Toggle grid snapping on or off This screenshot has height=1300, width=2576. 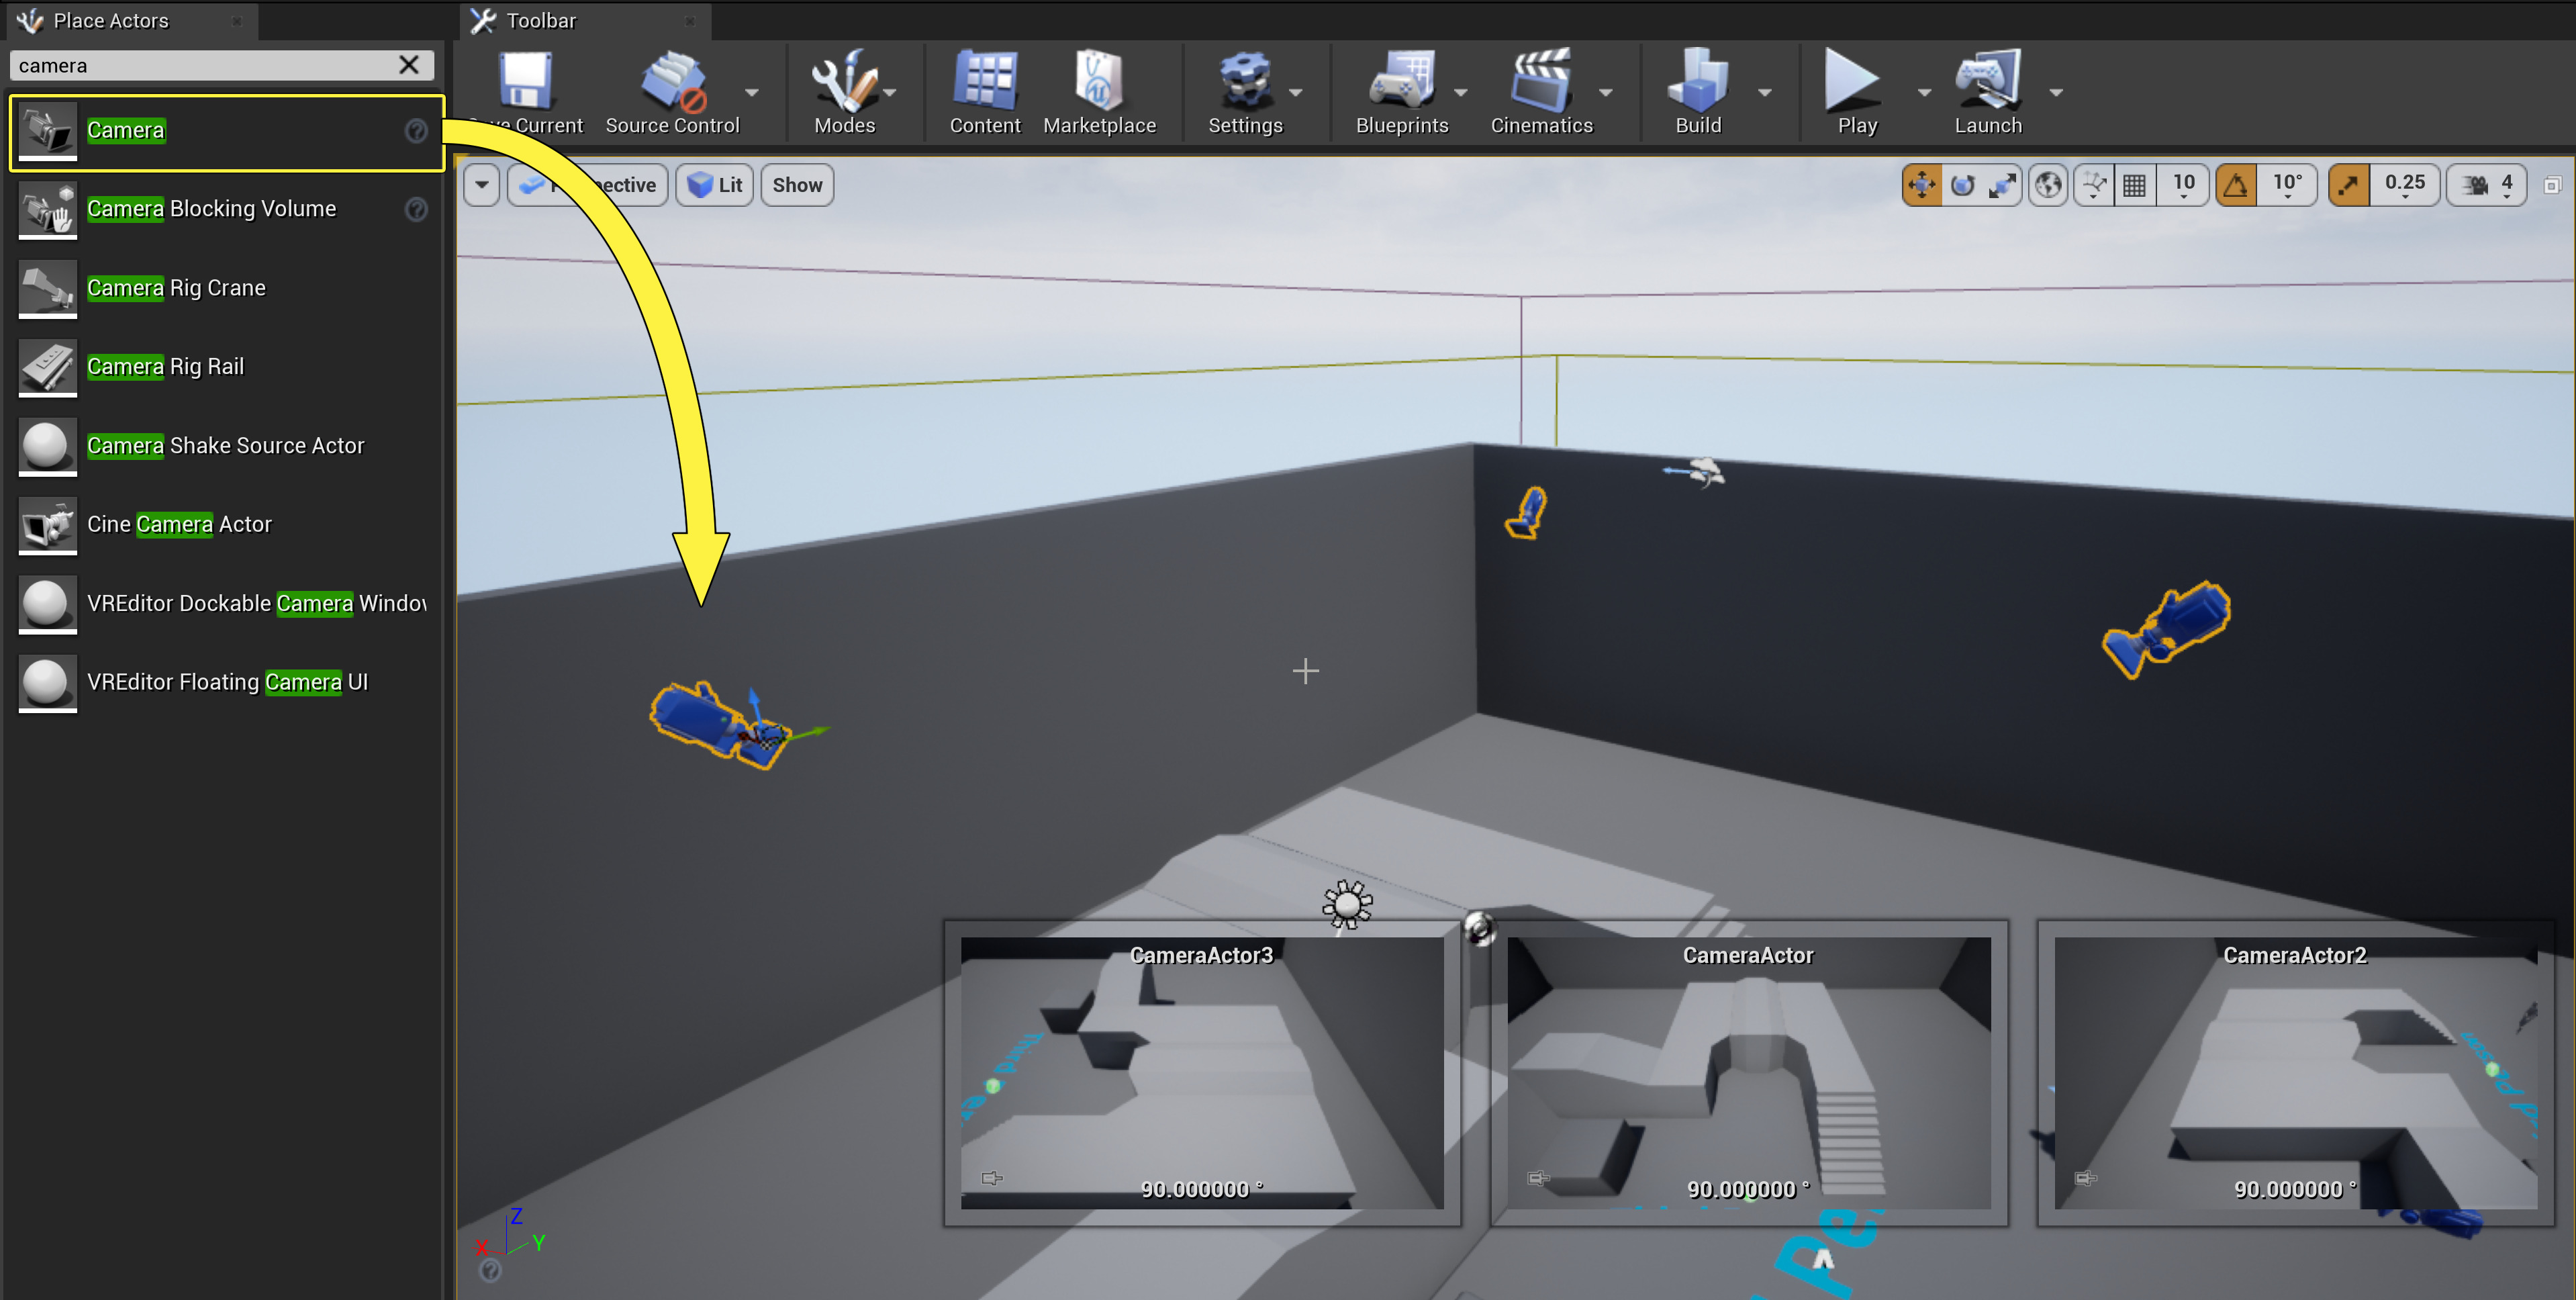tap(2134, 185)
